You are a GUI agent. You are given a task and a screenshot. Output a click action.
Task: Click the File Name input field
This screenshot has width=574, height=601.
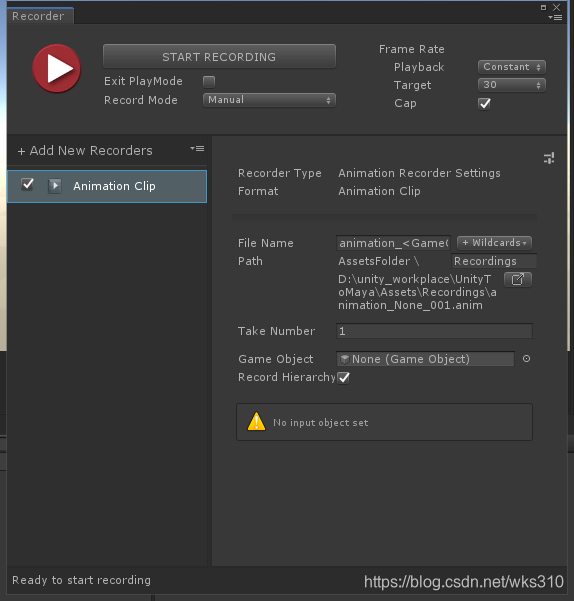pyautogui.click(x=394, y=243)
